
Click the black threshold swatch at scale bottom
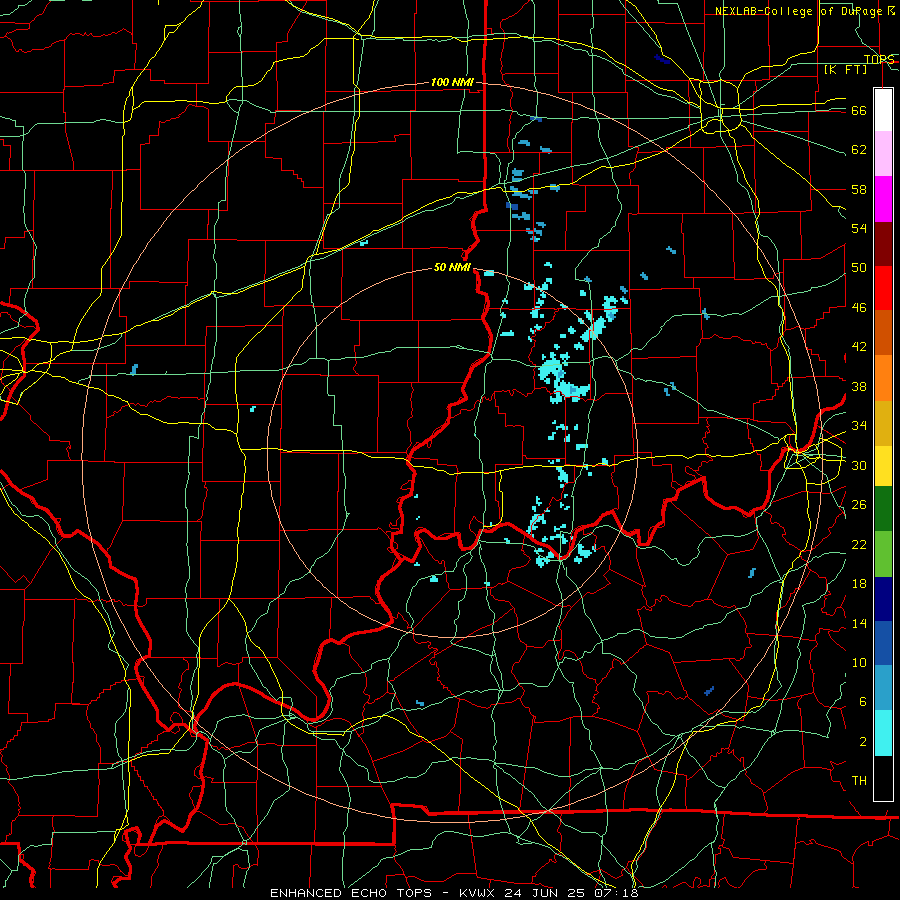tap(883, 778)
